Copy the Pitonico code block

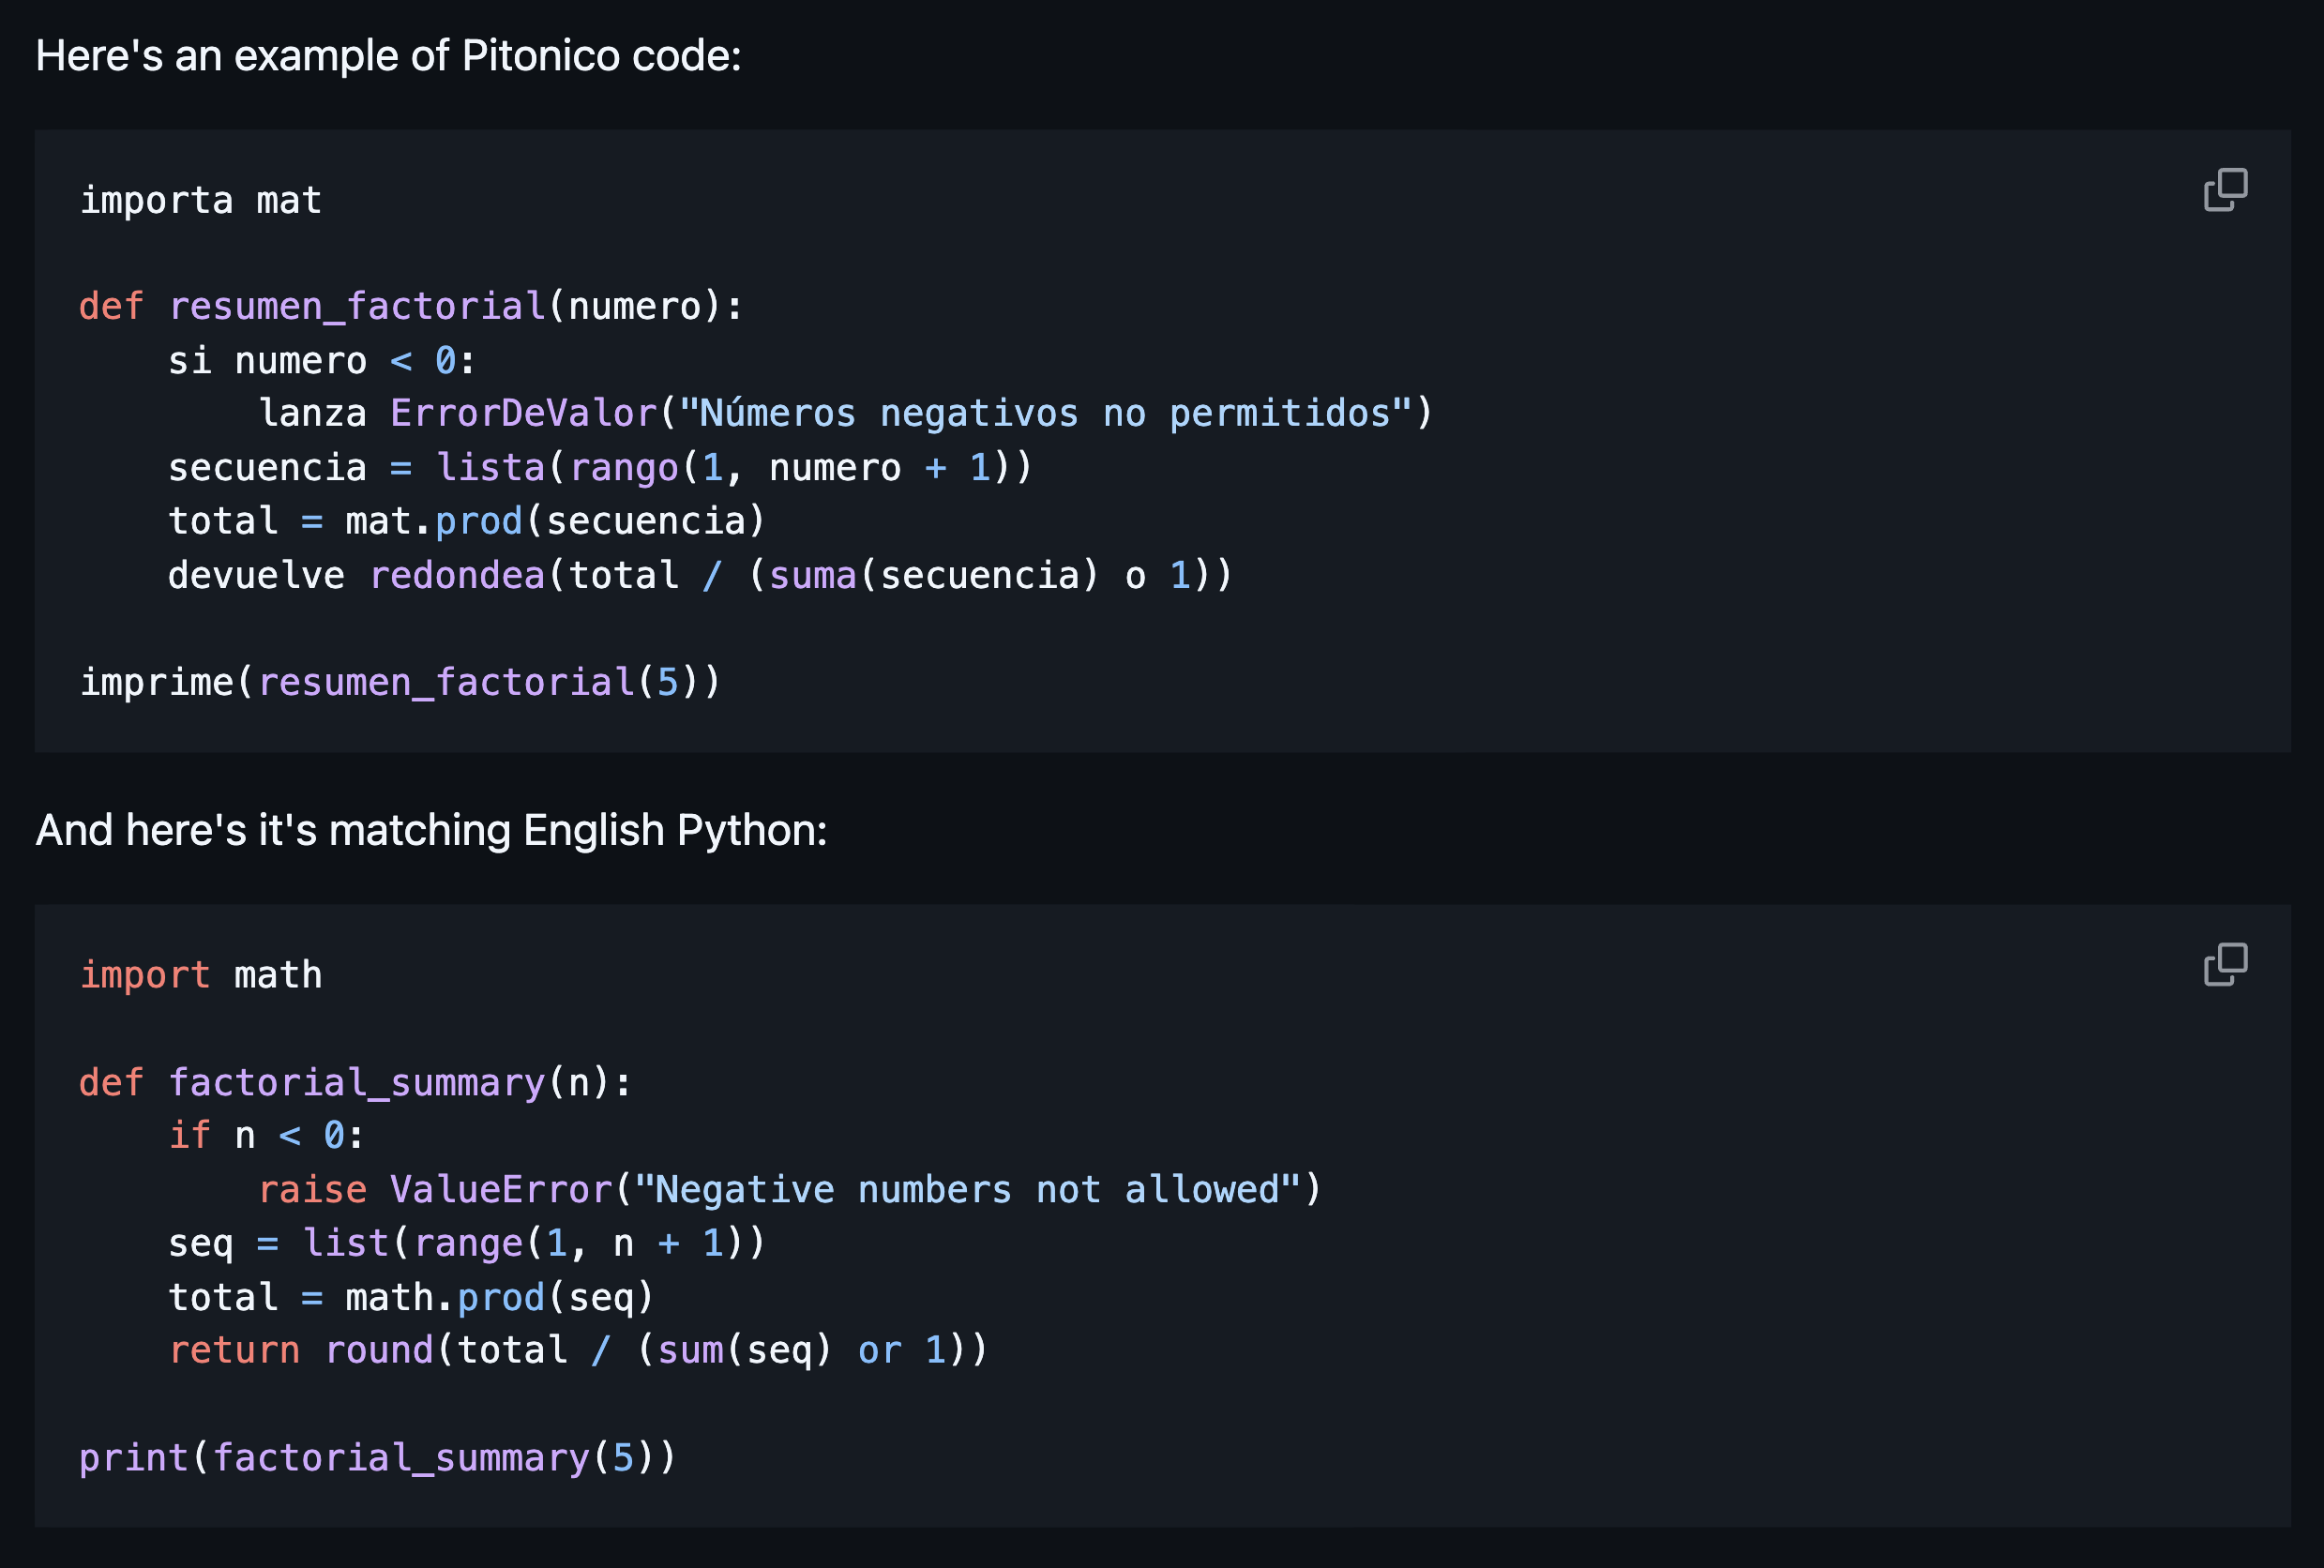tap(2225, 190)
